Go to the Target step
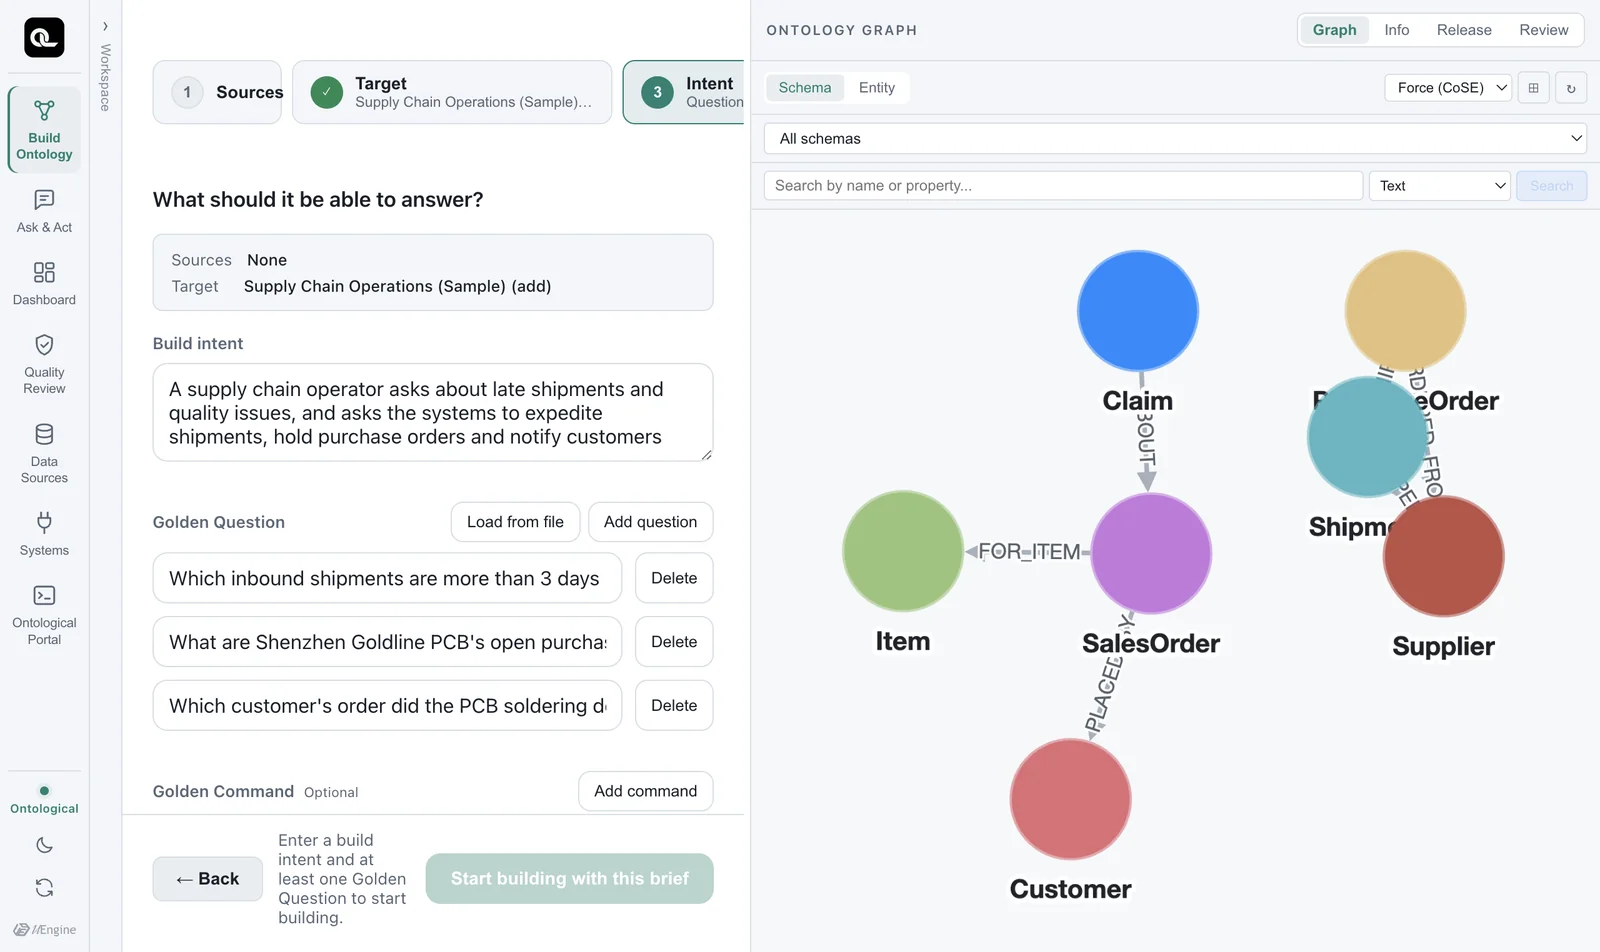1600x952 pixels. coord(452,92)
